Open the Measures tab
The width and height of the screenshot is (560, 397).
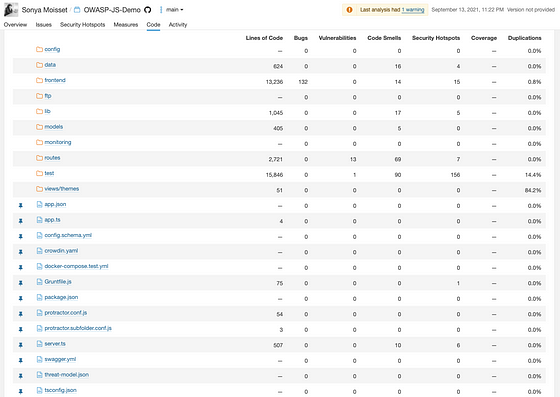tap(126, 25)
